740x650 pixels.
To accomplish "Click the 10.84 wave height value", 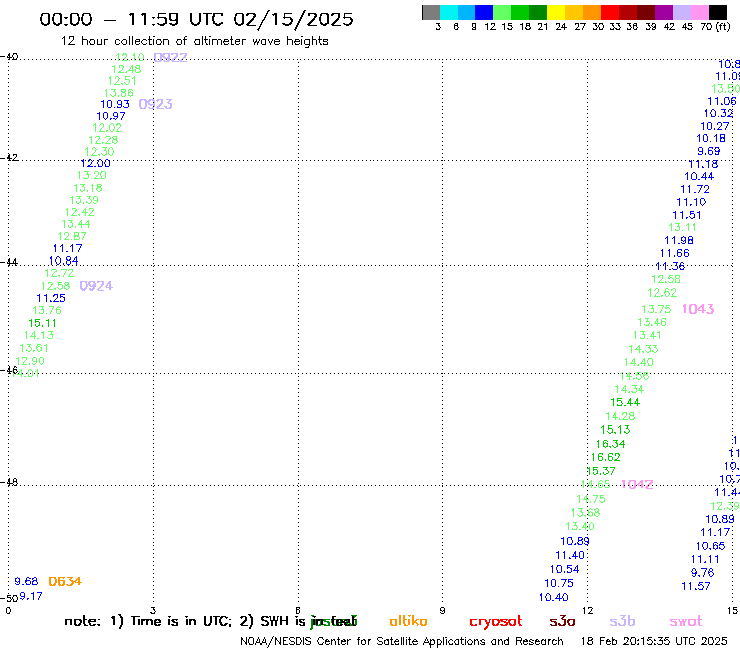I will [x=63, y=261].
